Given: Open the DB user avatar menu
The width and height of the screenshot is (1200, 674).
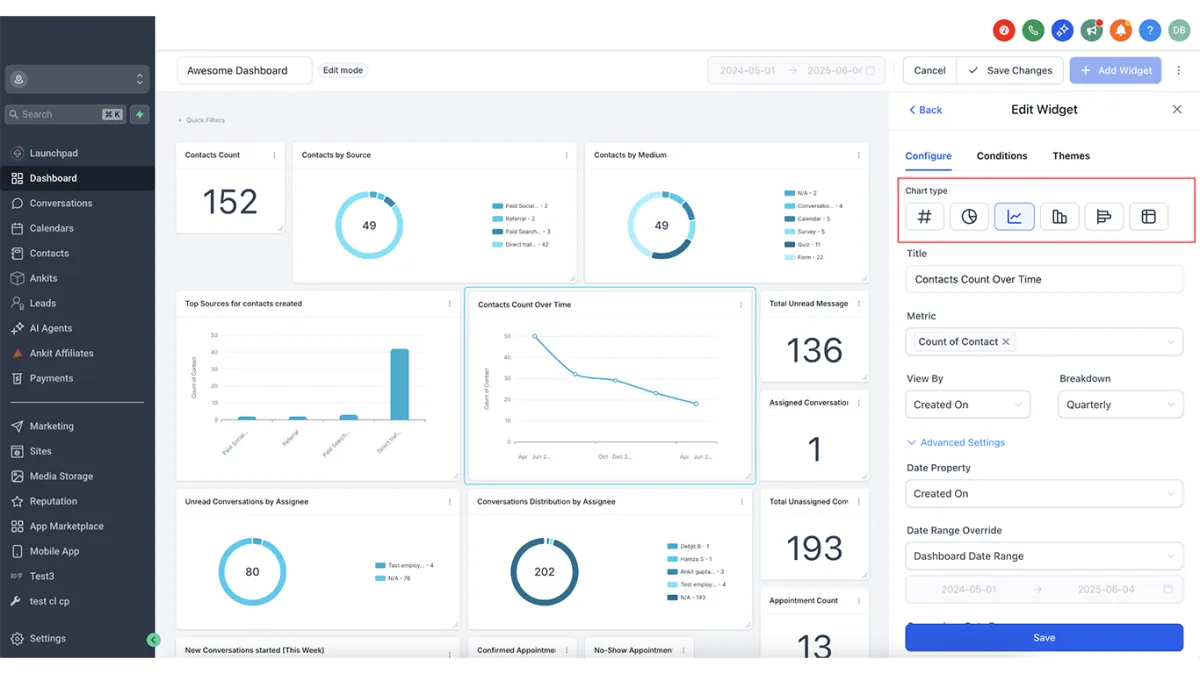Looking at the screenshot, I should pyautogui.click(x=1179, y=30).
